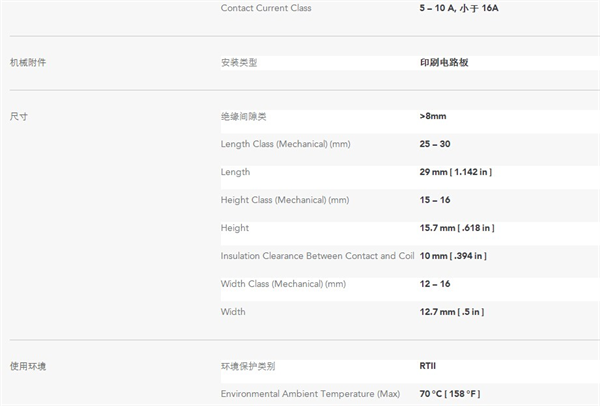Click the Height Class (Mechanical) label
Viewport: 600px width, 406px height.
point(285,200)
